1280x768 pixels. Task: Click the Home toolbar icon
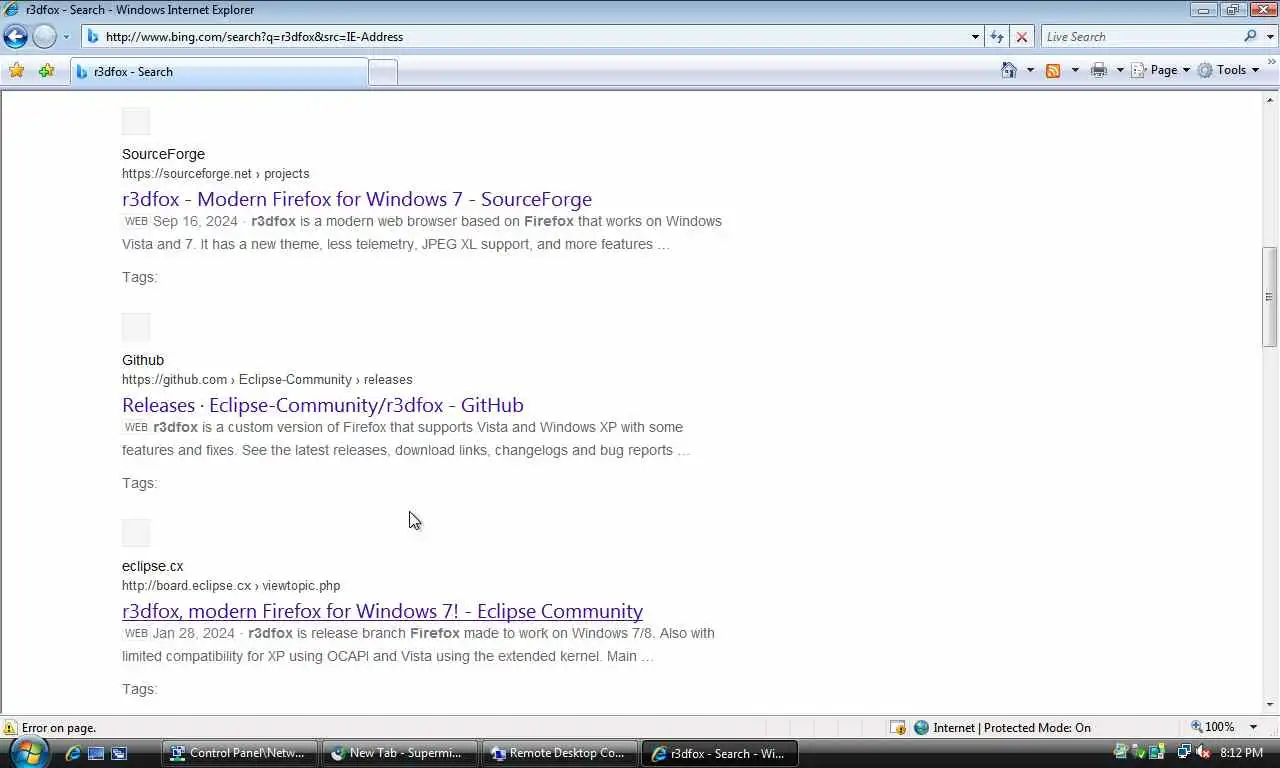(x=1009, y=70)
